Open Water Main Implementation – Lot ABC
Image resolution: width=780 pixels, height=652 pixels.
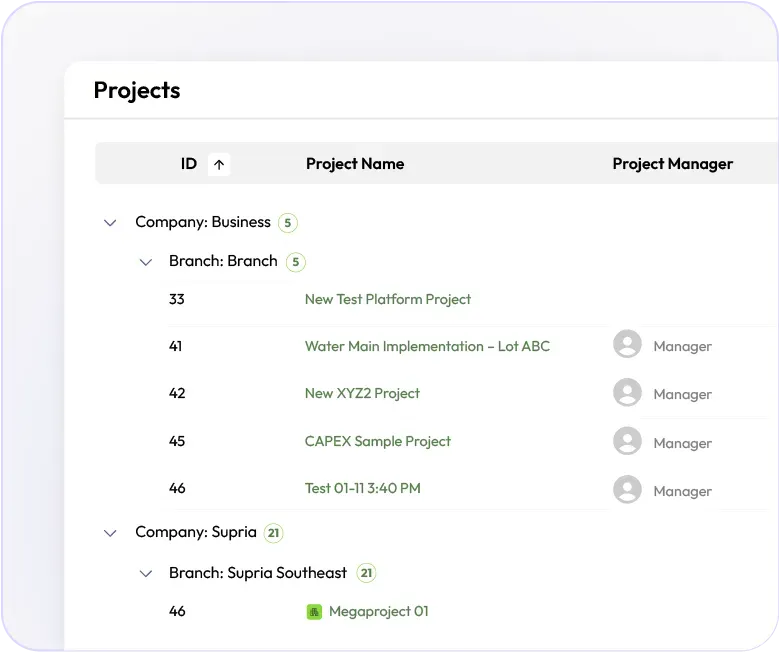point(427,346)
